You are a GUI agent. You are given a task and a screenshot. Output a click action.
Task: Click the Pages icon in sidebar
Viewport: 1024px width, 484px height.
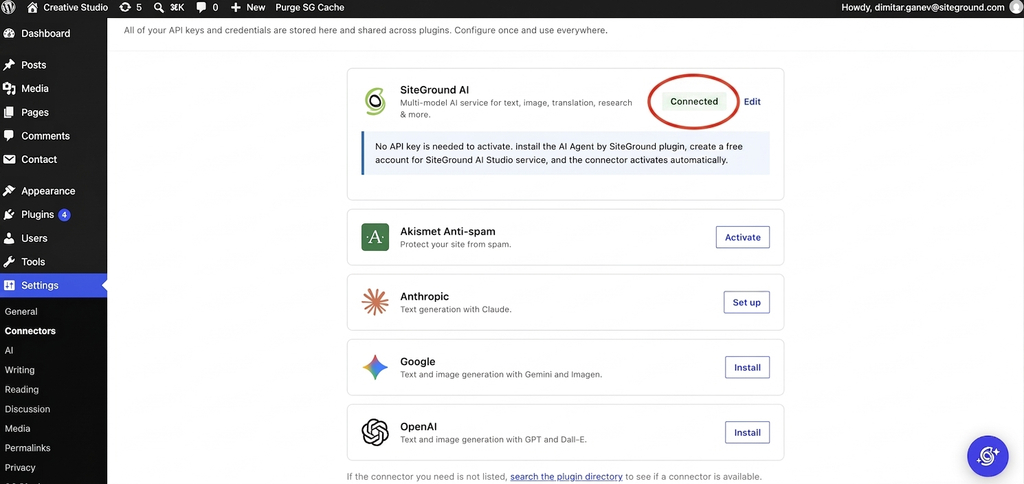(x=9, y=112)
